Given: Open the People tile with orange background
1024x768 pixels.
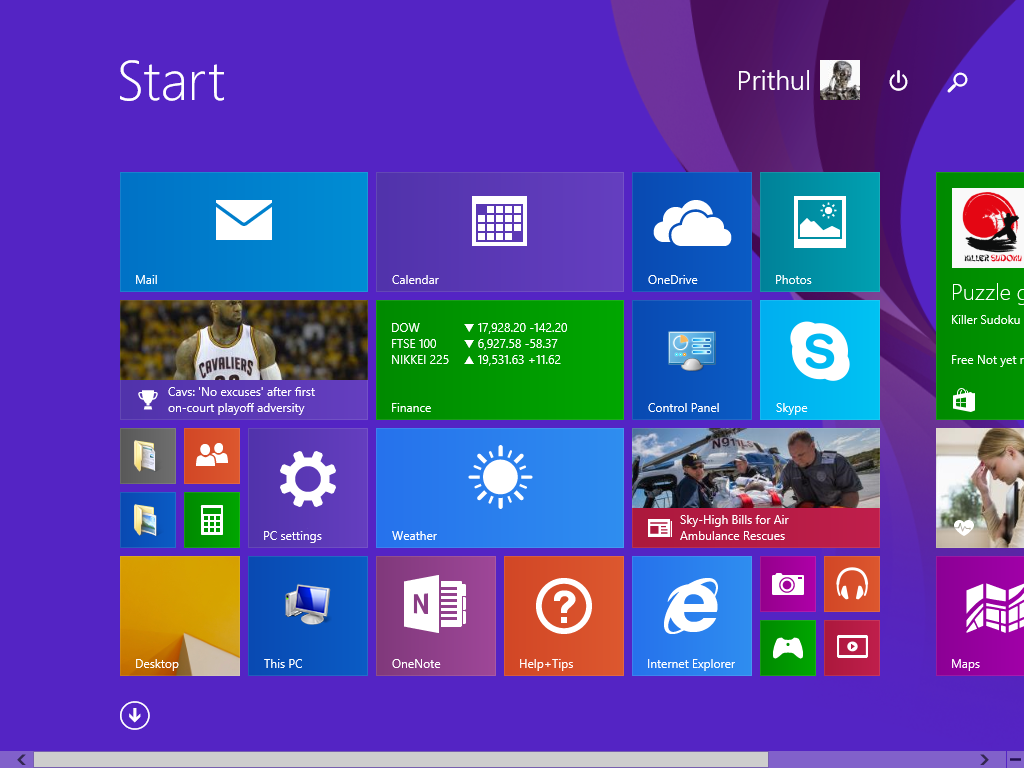Looking at the screenshot, I should [212, 456].
